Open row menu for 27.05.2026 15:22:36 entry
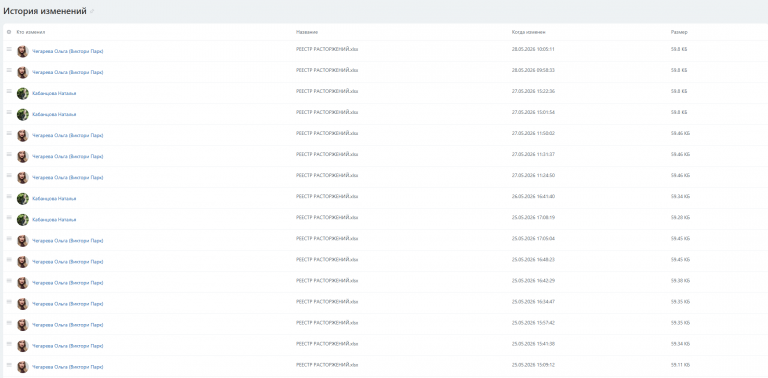This screenshot has height=378, width=768. point(9,92)
